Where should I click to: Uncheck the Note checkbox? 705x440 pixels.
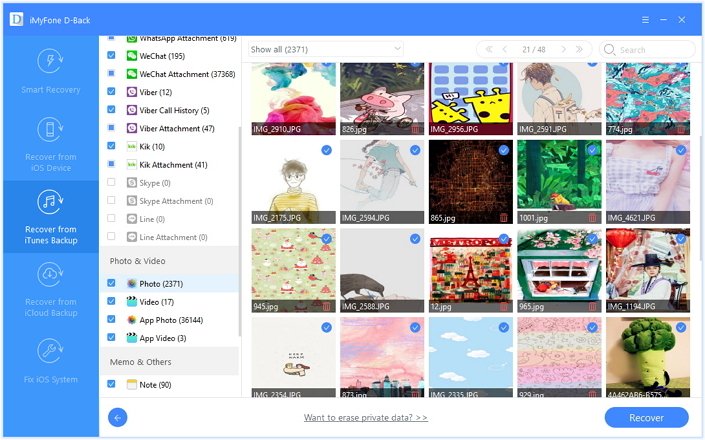coord(111,384)
